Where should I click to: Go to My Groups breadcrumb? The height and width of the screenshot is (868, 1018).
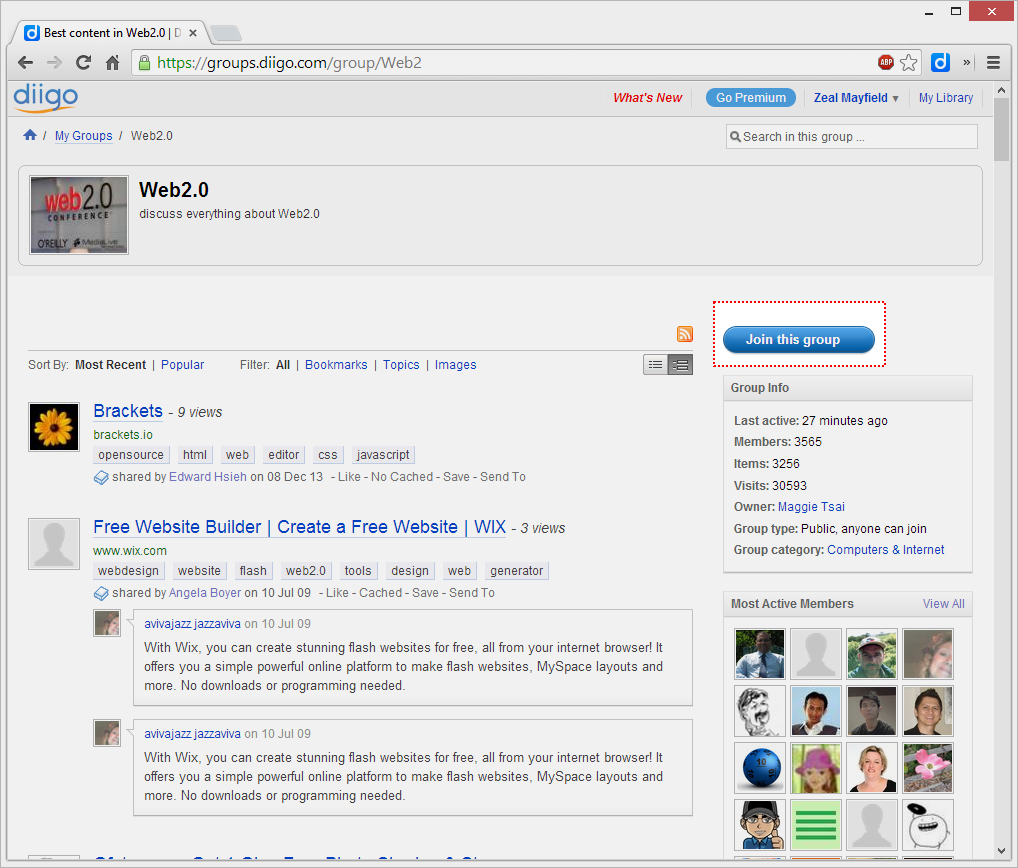tap(84, 136)
